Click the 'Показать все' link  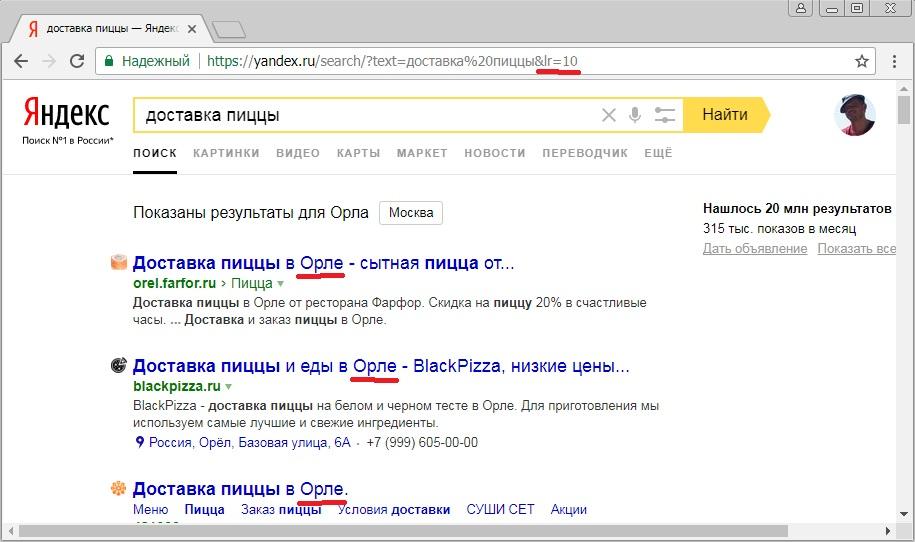point(856,249)
